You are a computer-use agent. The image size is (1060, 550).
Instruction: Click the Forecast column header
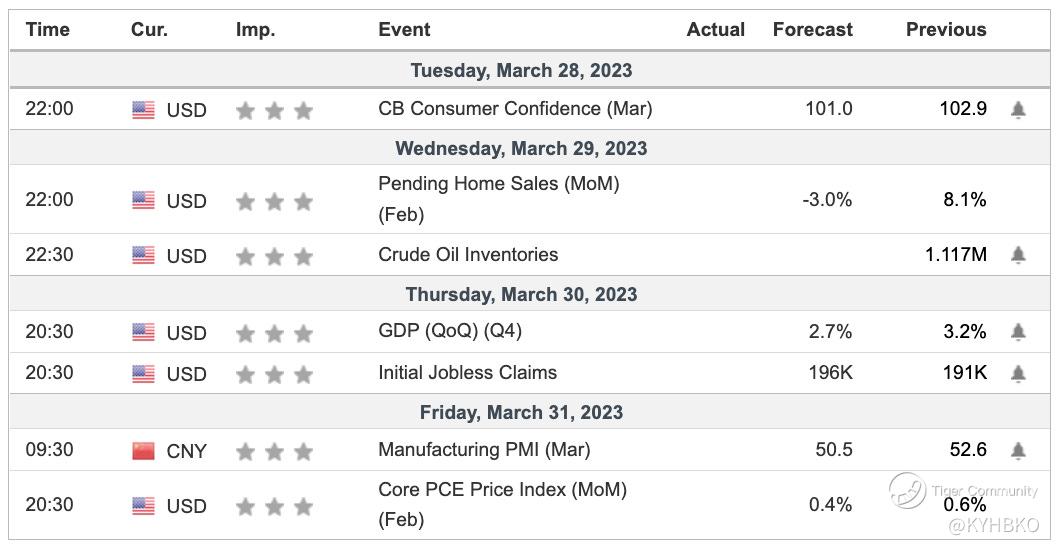coord(813,30)
